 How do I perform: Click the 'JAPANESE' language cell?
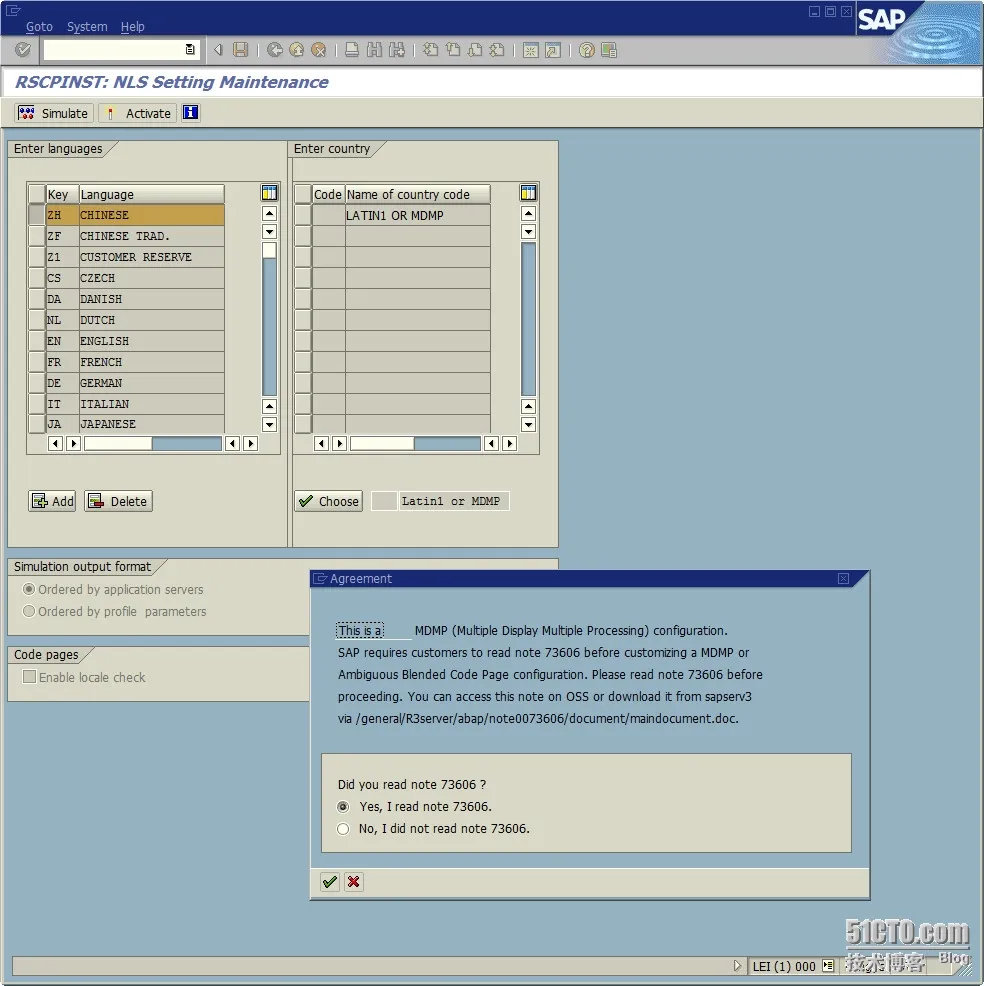click(x=152, y=424)
